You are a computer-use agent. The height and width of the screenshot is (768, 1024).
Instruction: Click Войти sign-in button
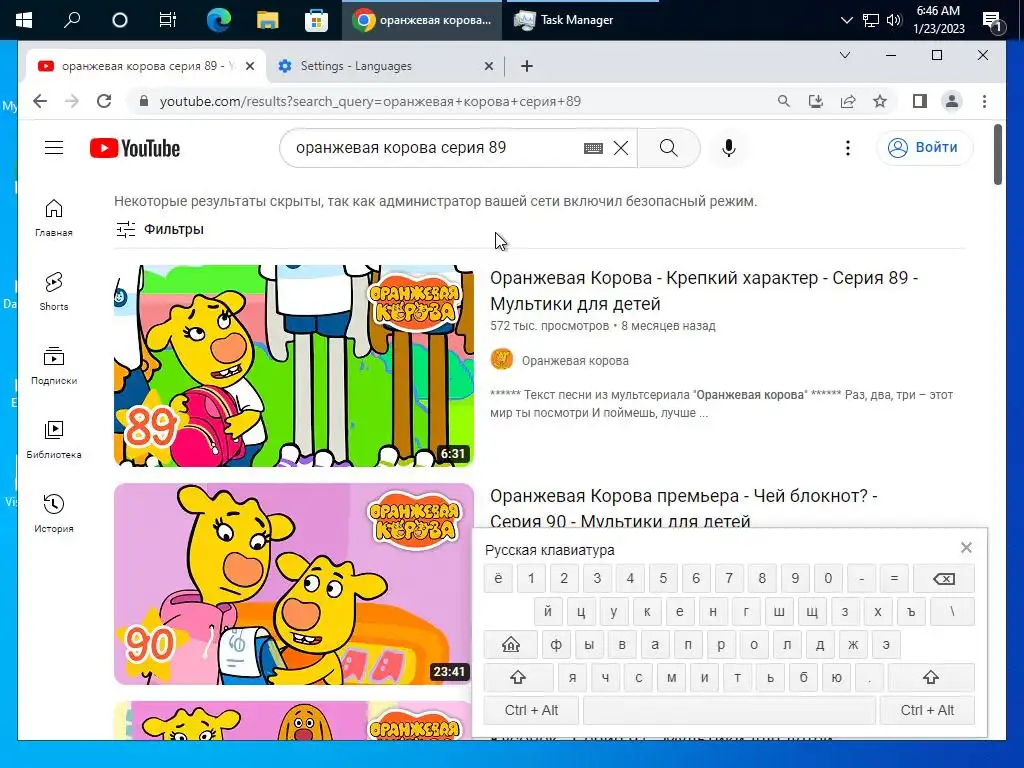(x=924, y=148)
